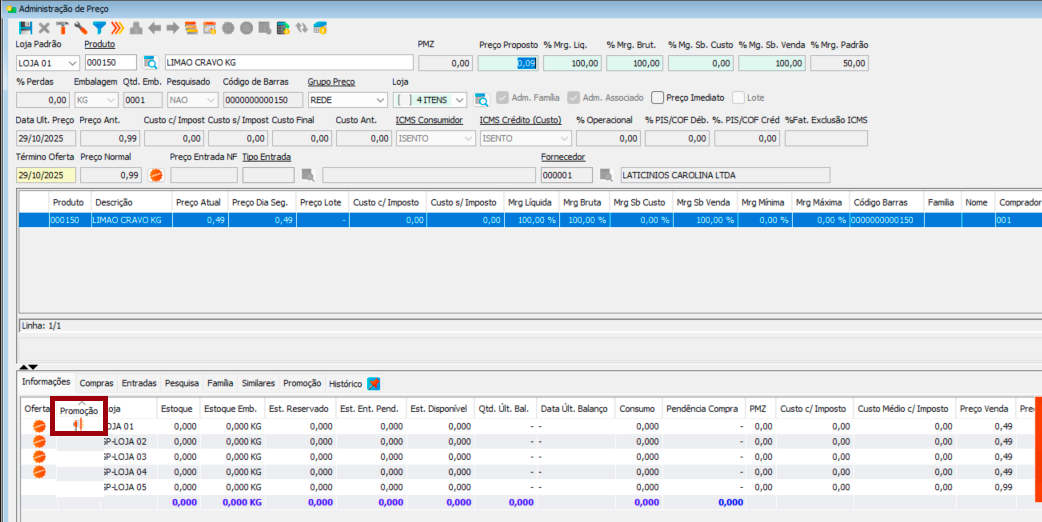
Task: Click the Preço Proposto input field
Action: pyautogui.click(x=508, y=63)
